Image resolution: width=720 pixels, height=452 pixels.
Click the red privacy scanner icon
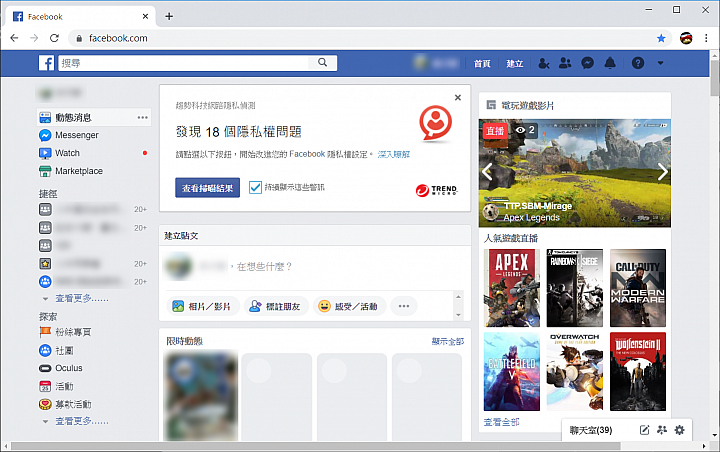coord(435,123)
